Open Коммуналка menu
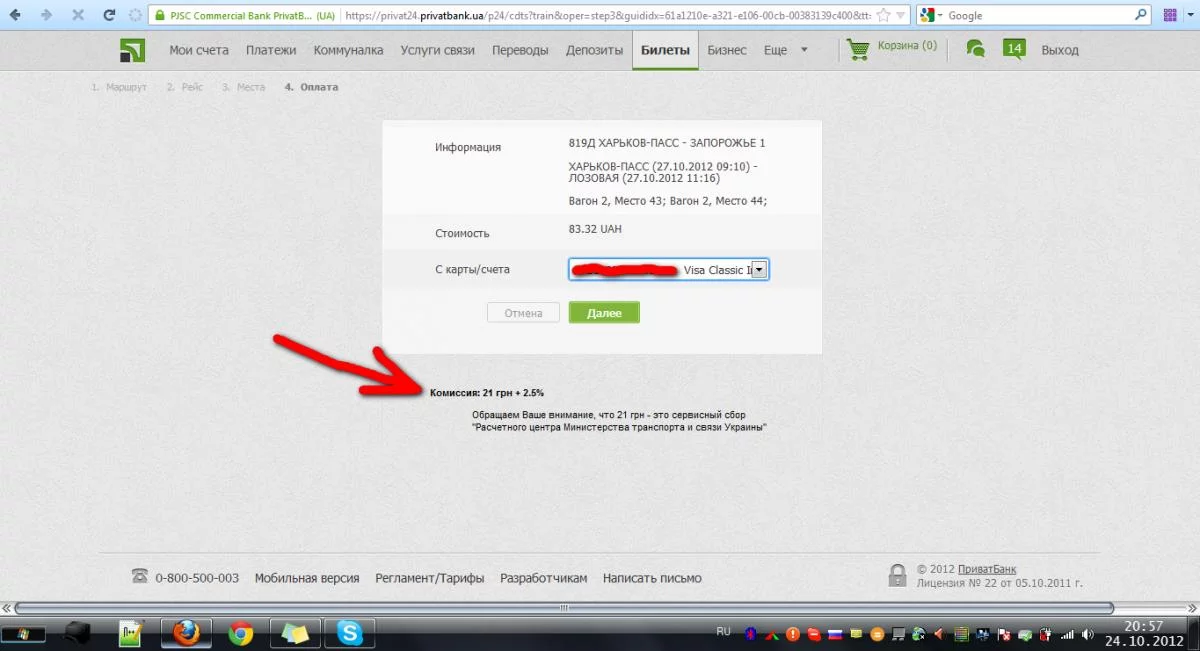Image resolution: width=1200 pixels, height=651 pixels. coord(348,50)
